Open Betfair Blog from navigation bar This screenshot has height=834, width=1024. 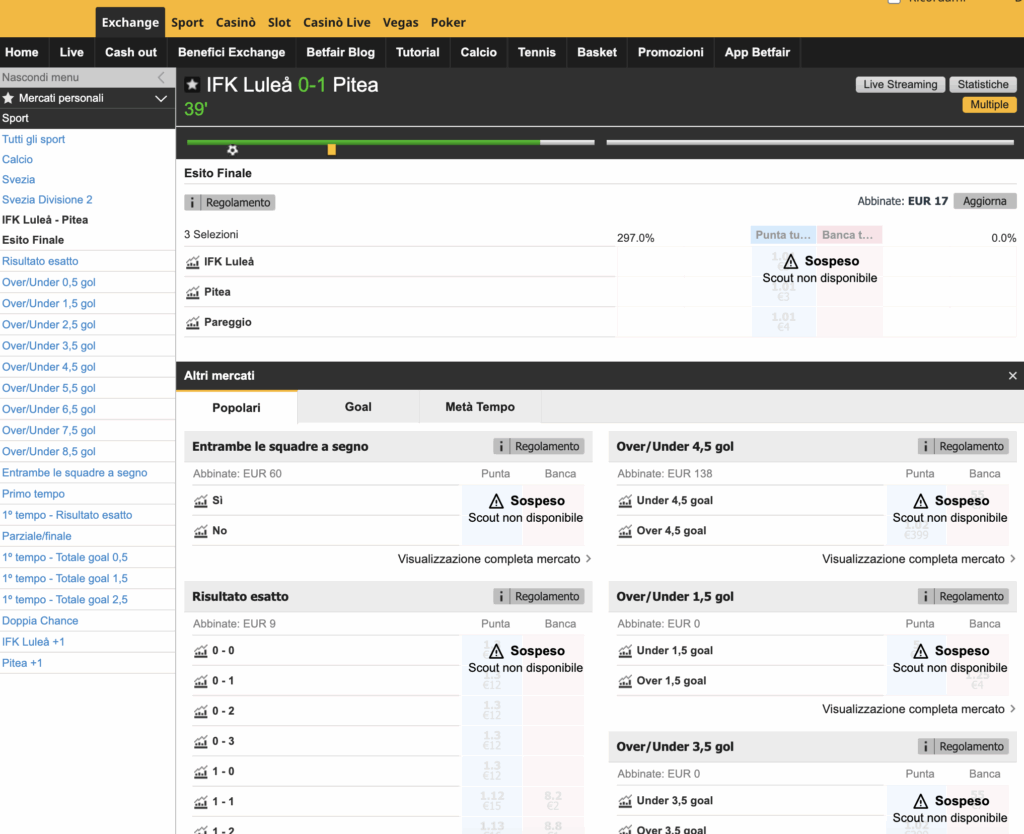click(340, 52)
